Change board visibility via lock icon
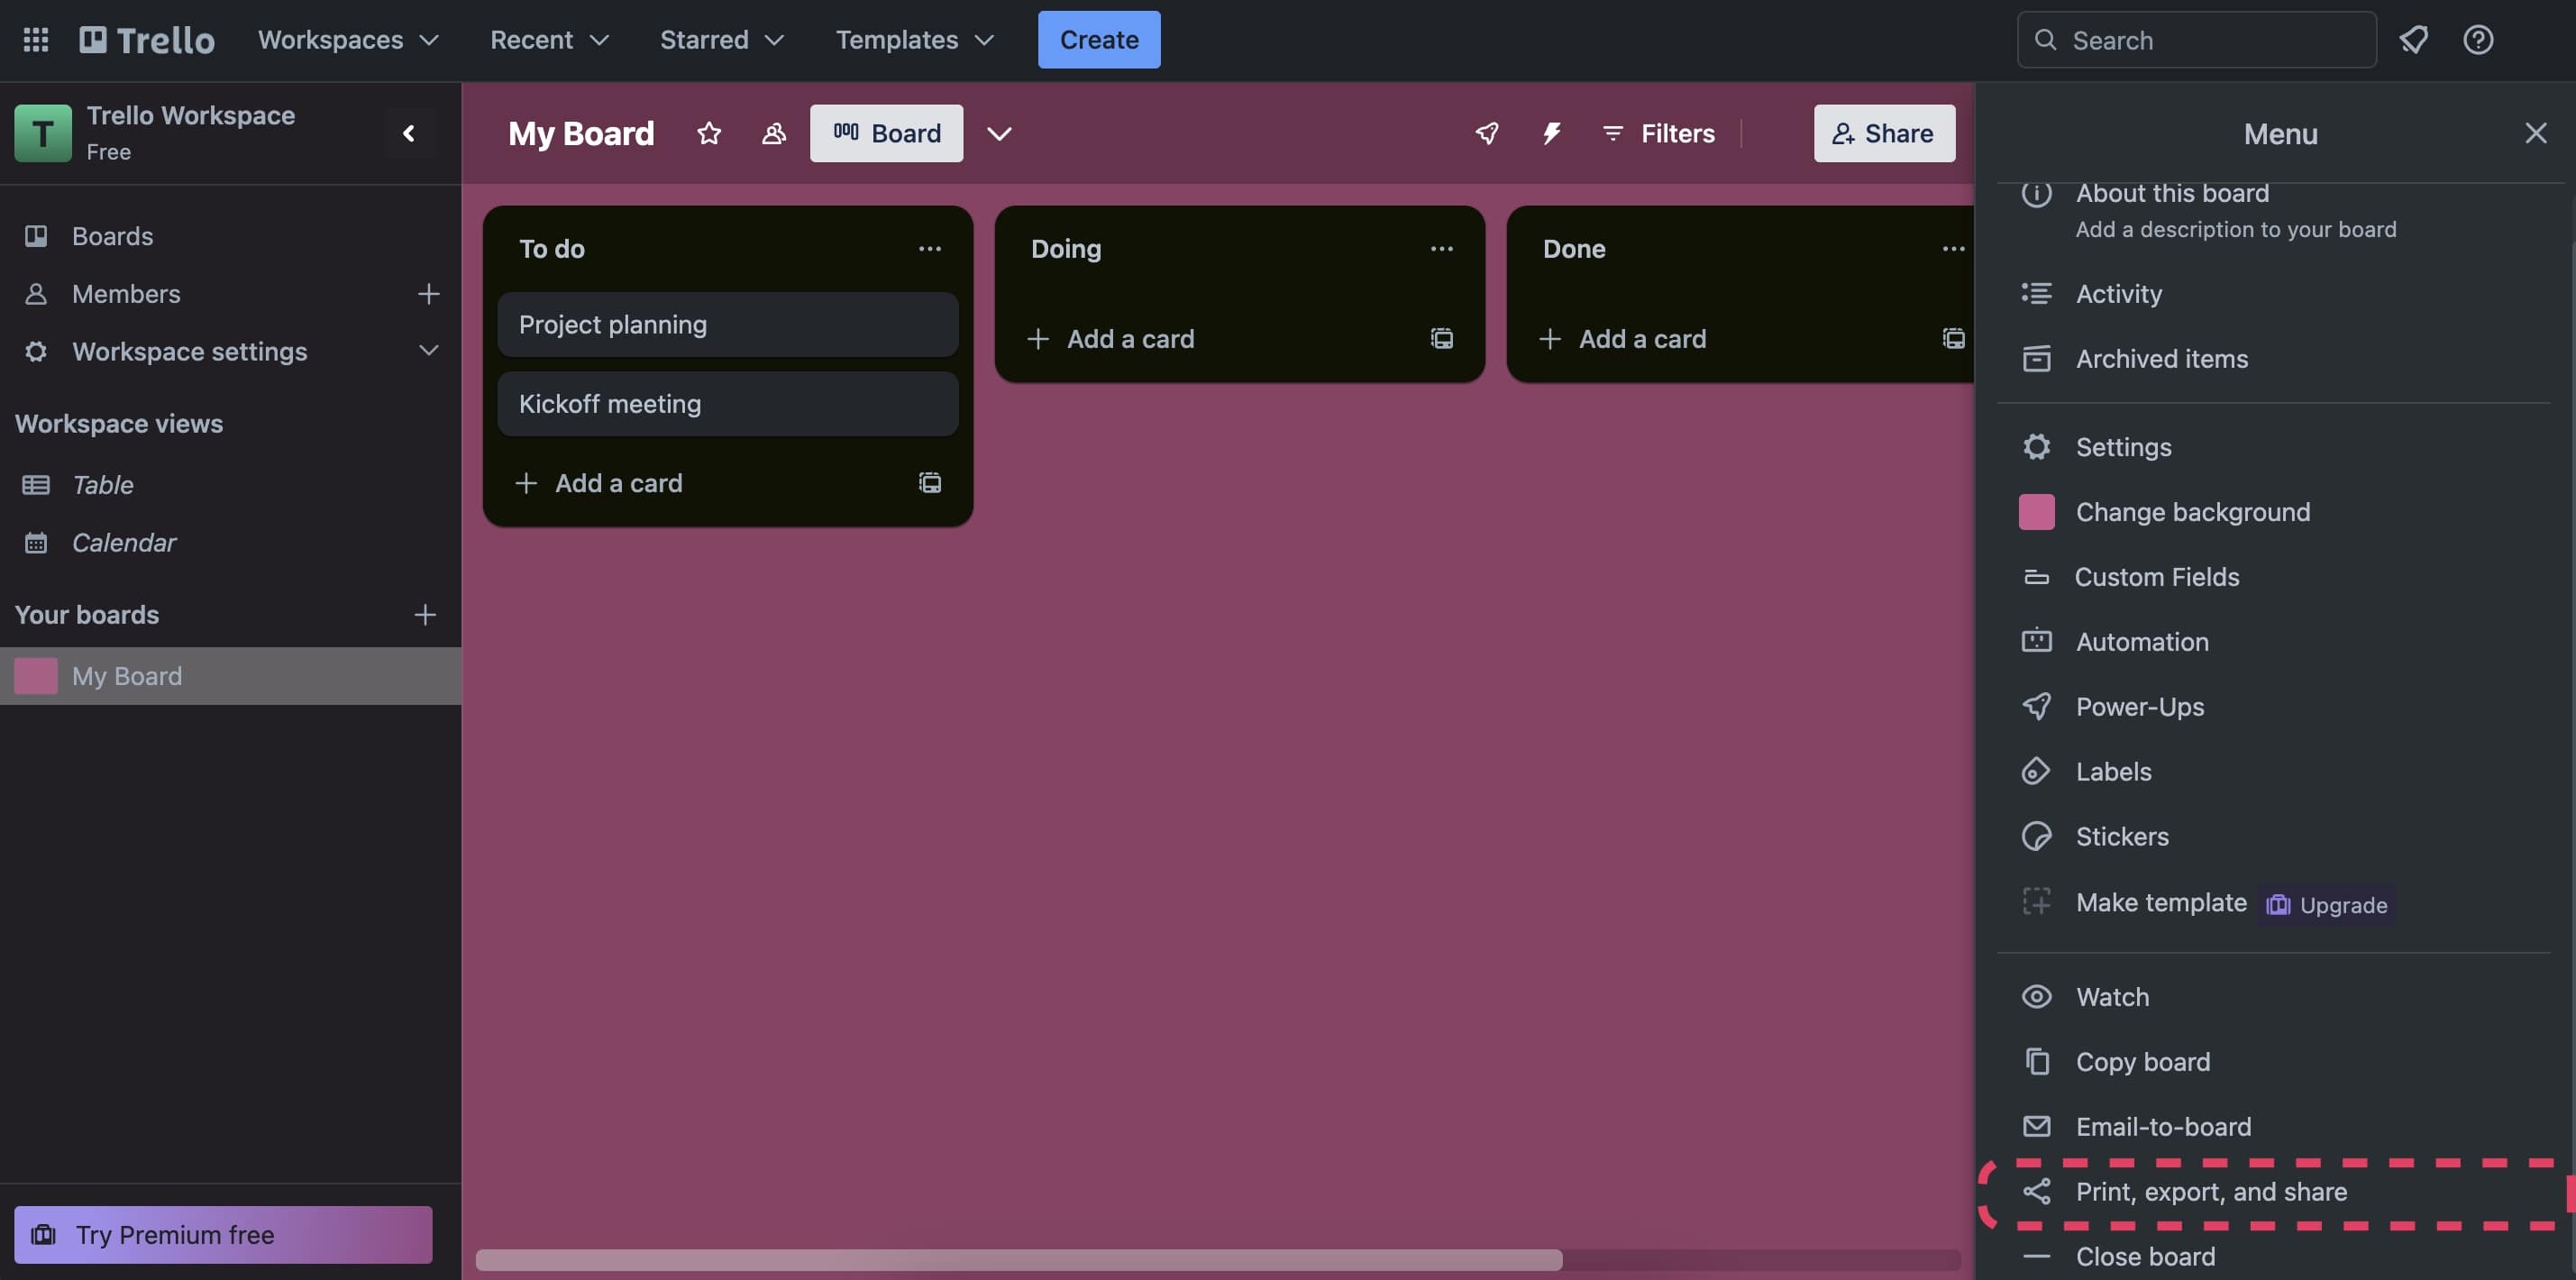This screenshot has width=2576, height=1280. click(773, 133)
